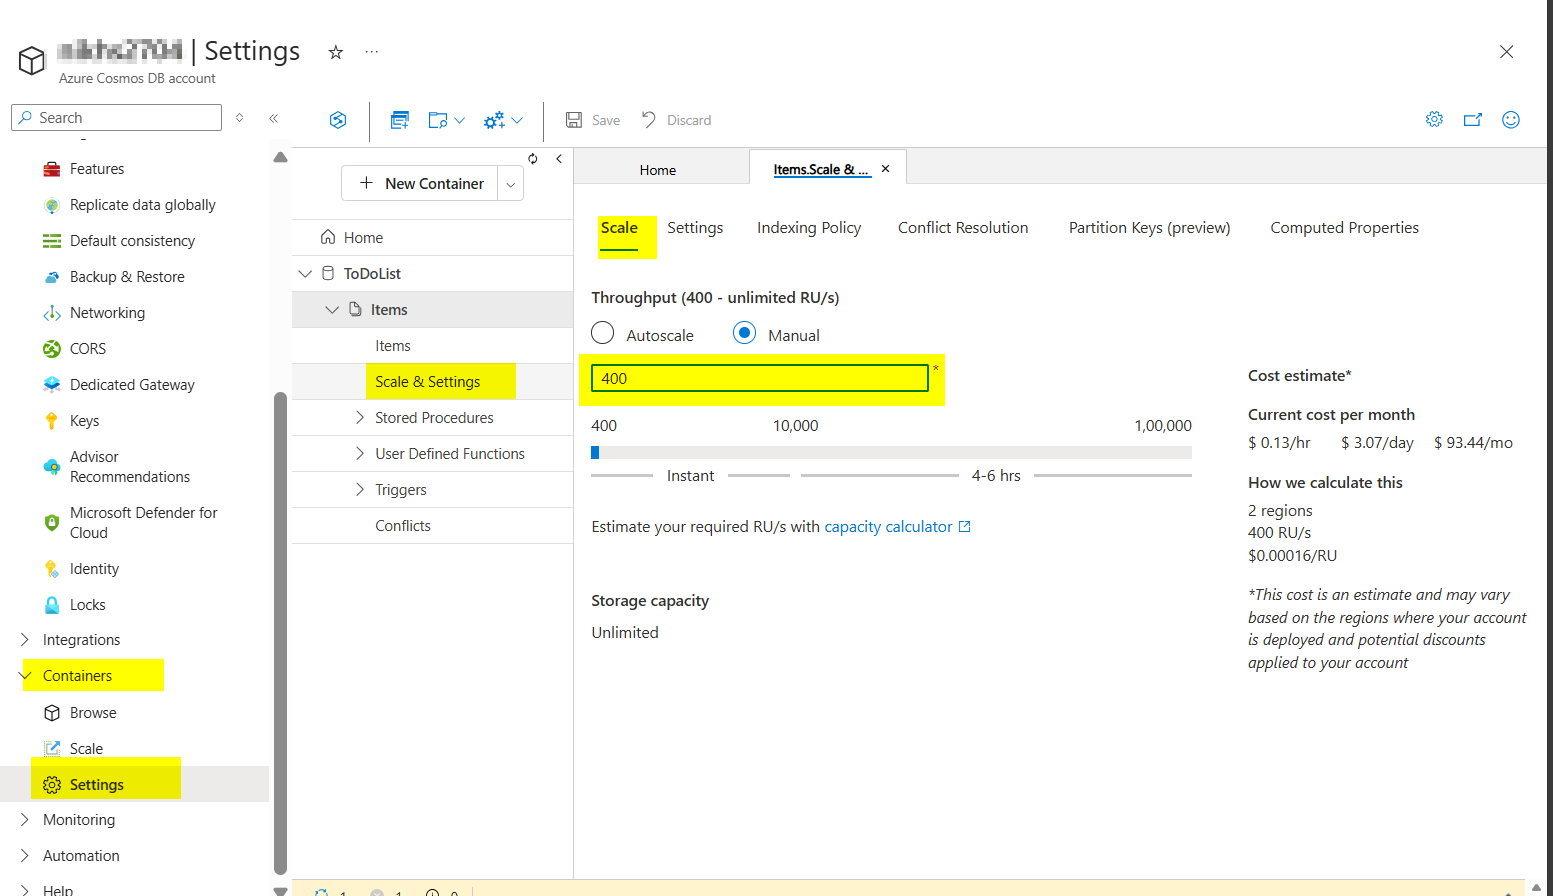Open the Conflict Resolution tab
Image resolution: width=1553 pixels, height=896 pixels.
click(x=963, y=228)
